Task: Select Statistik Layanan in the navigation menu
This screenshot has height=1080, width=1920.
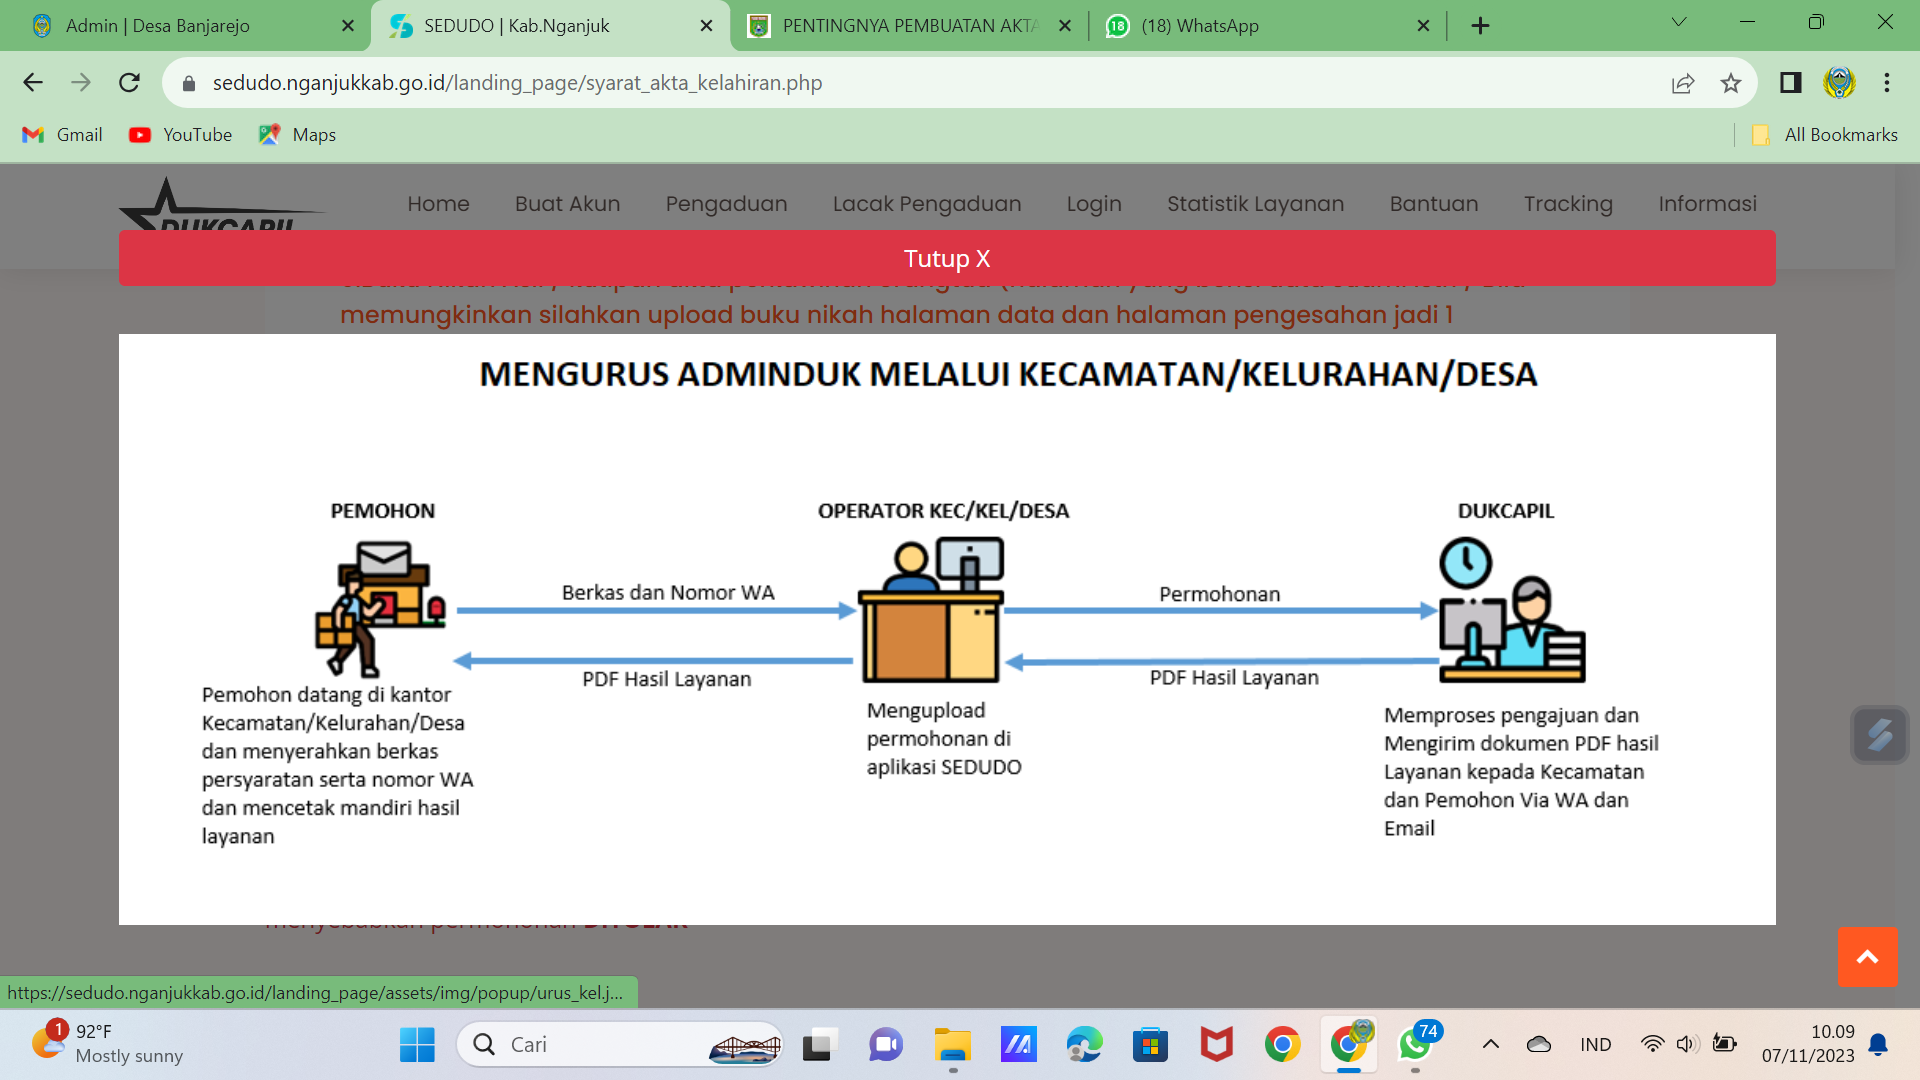Action: click(x=1255, y=203)
